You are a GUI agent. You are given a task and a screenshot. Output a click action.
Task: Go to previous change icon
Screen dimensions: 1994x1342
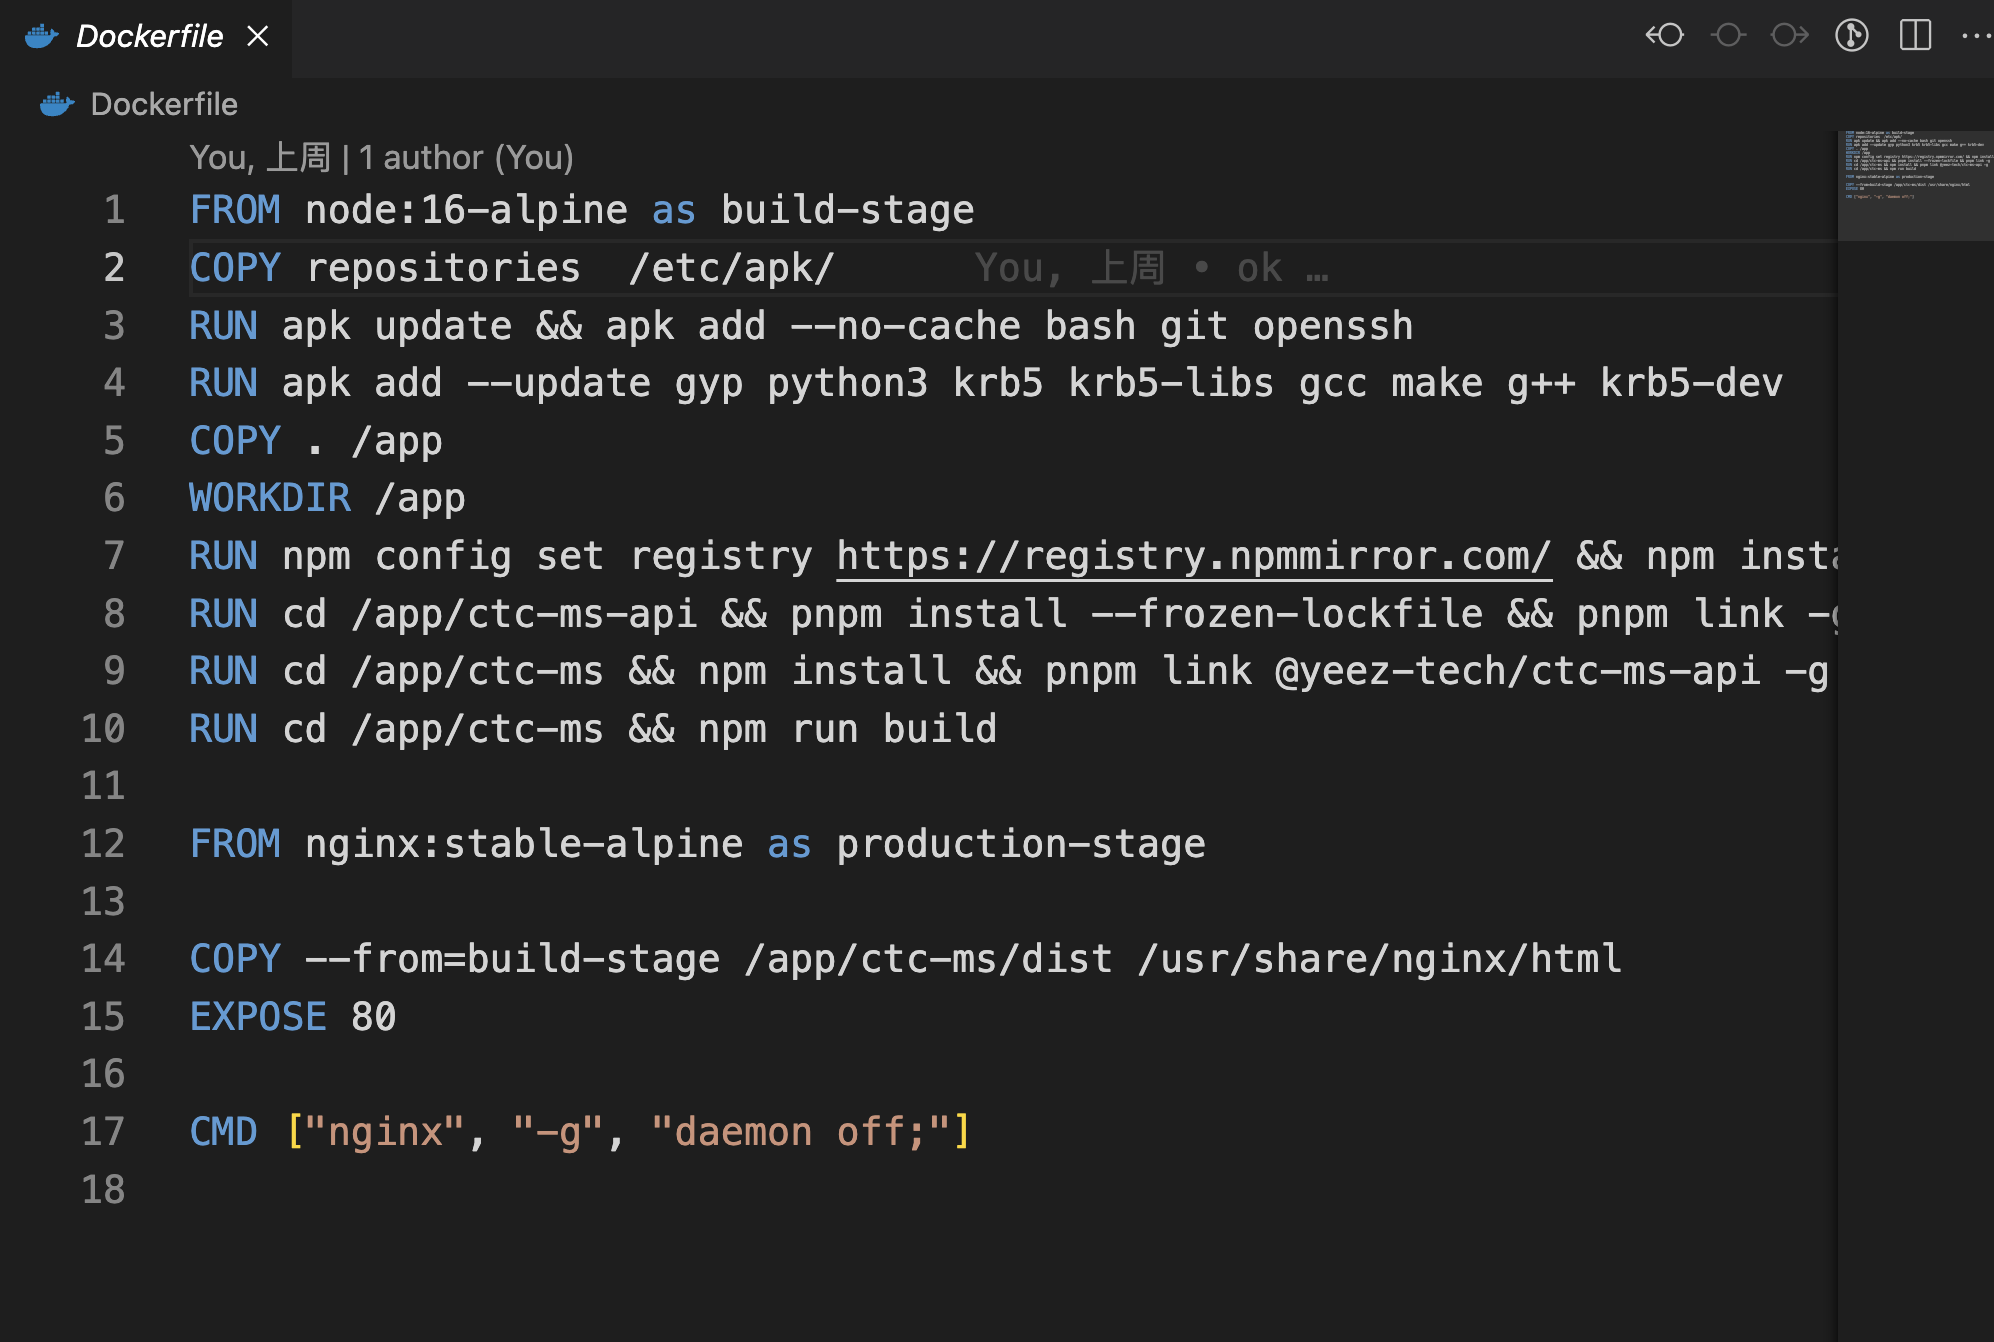pos(1665,36)
